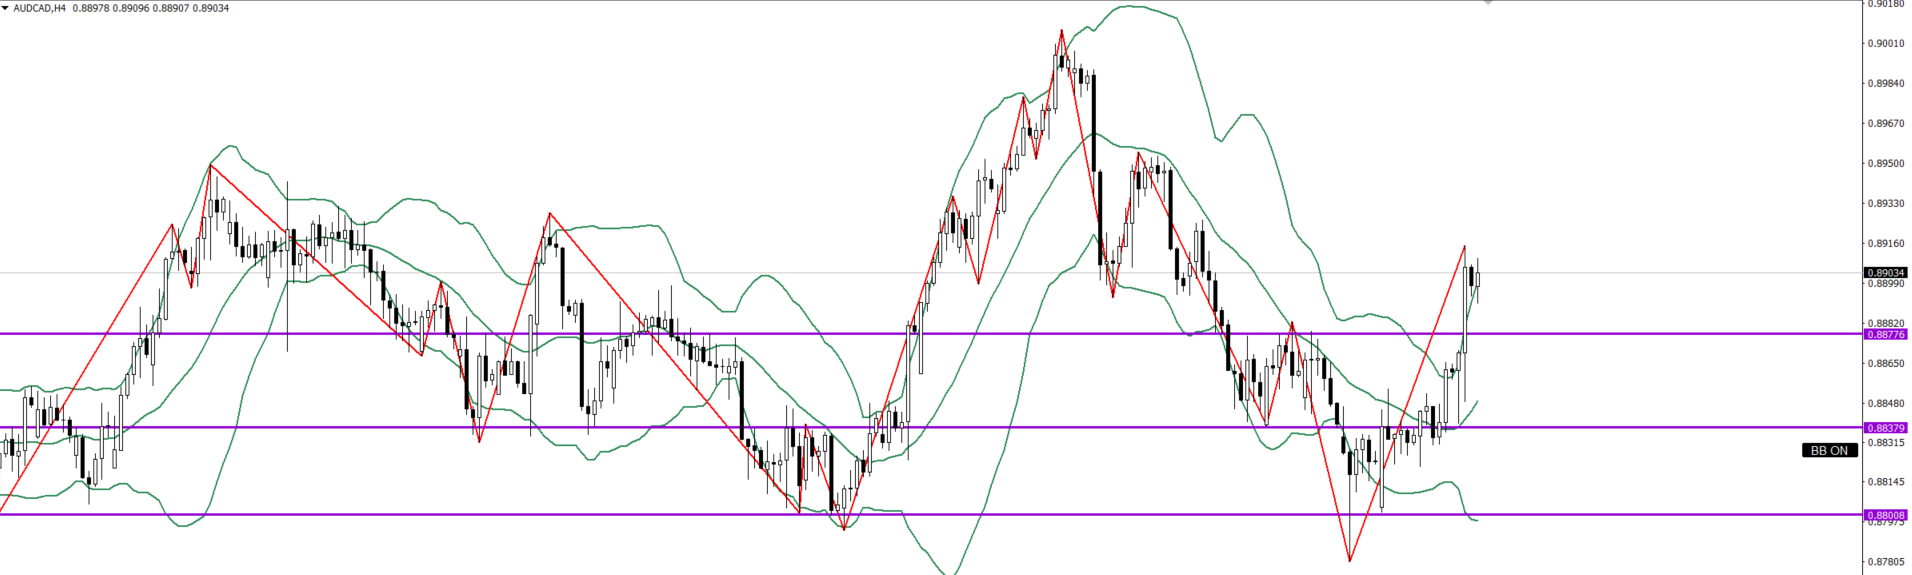Click the 0.88145 price scale label
The width and height of the screenshot is (1912, 575).
click(x=1885, y=482)
